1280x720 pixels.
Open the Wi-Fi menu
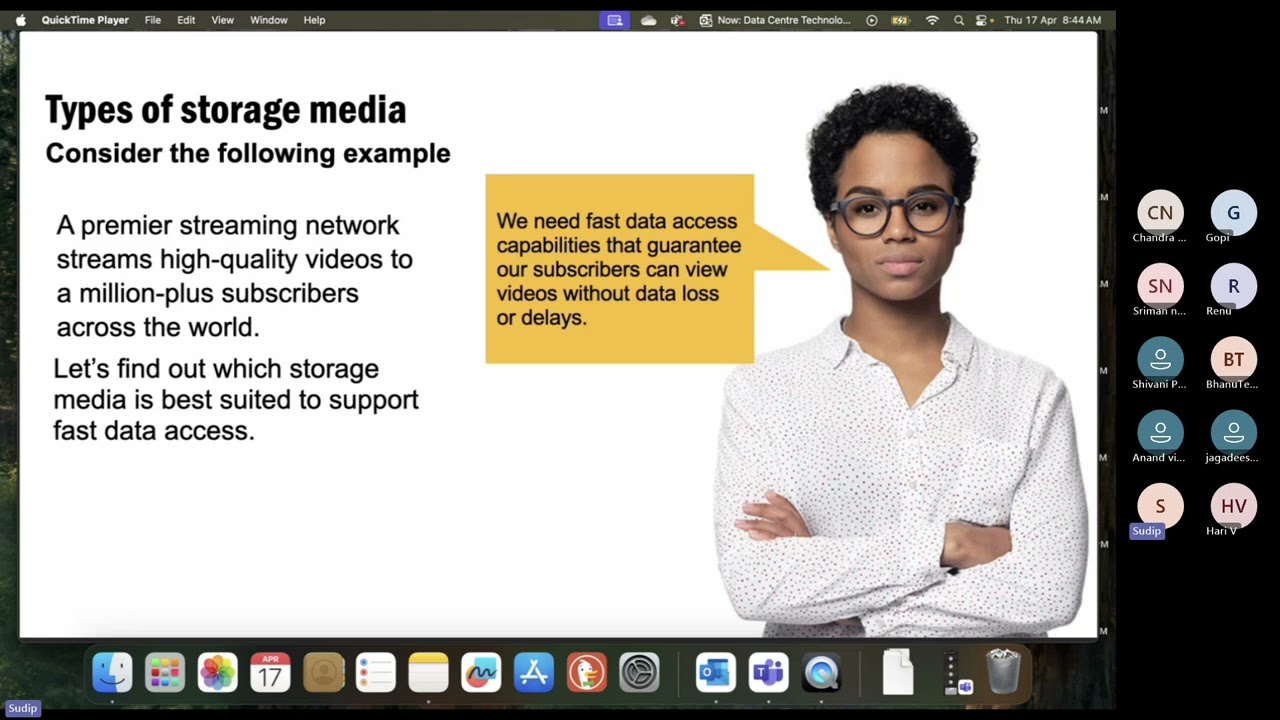click(x=932, y=20)
